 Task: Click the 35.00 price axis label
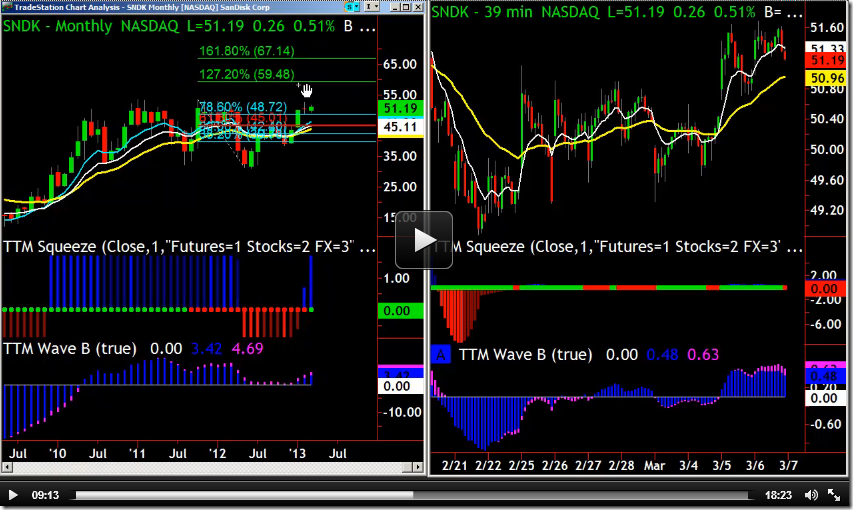[400, 156]
